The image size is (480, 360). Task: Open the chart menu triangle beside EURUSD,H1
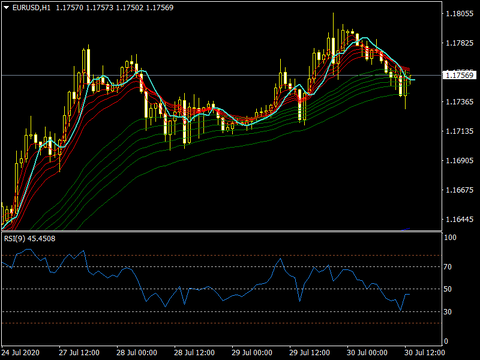click(x=6, y=7)
